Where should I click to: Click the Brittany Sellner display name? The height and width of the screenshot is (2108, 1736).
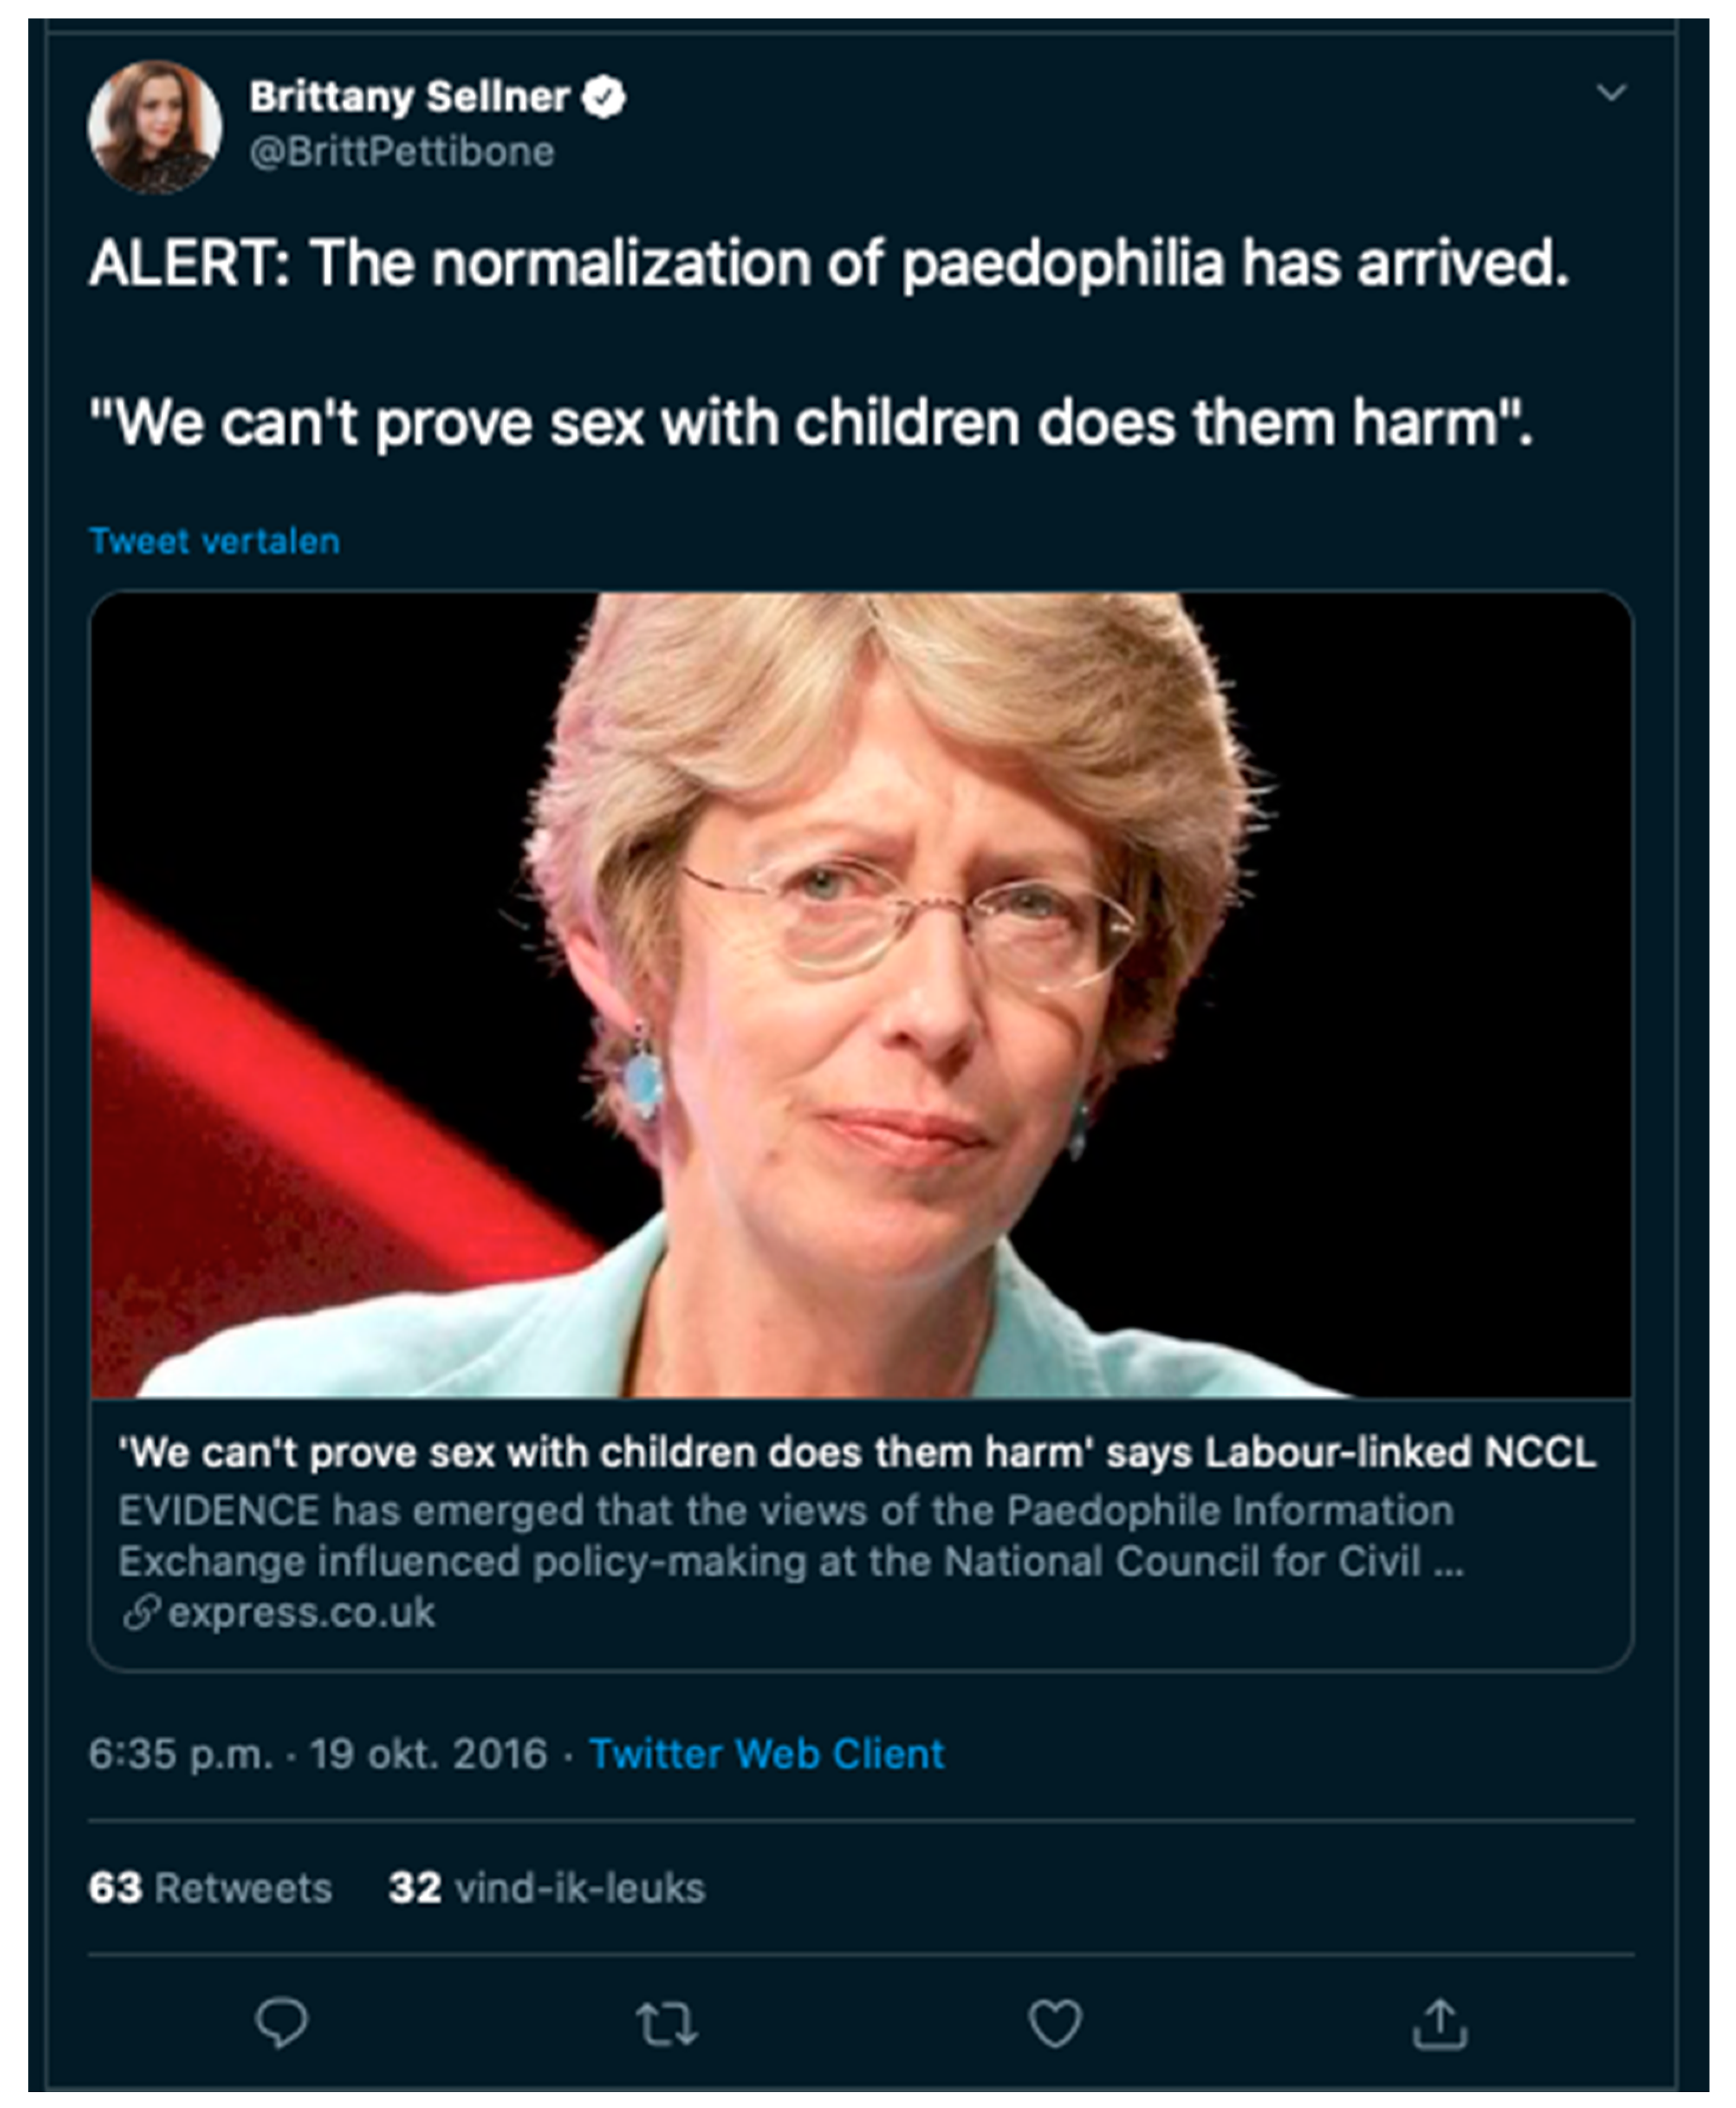click(409, 97)
